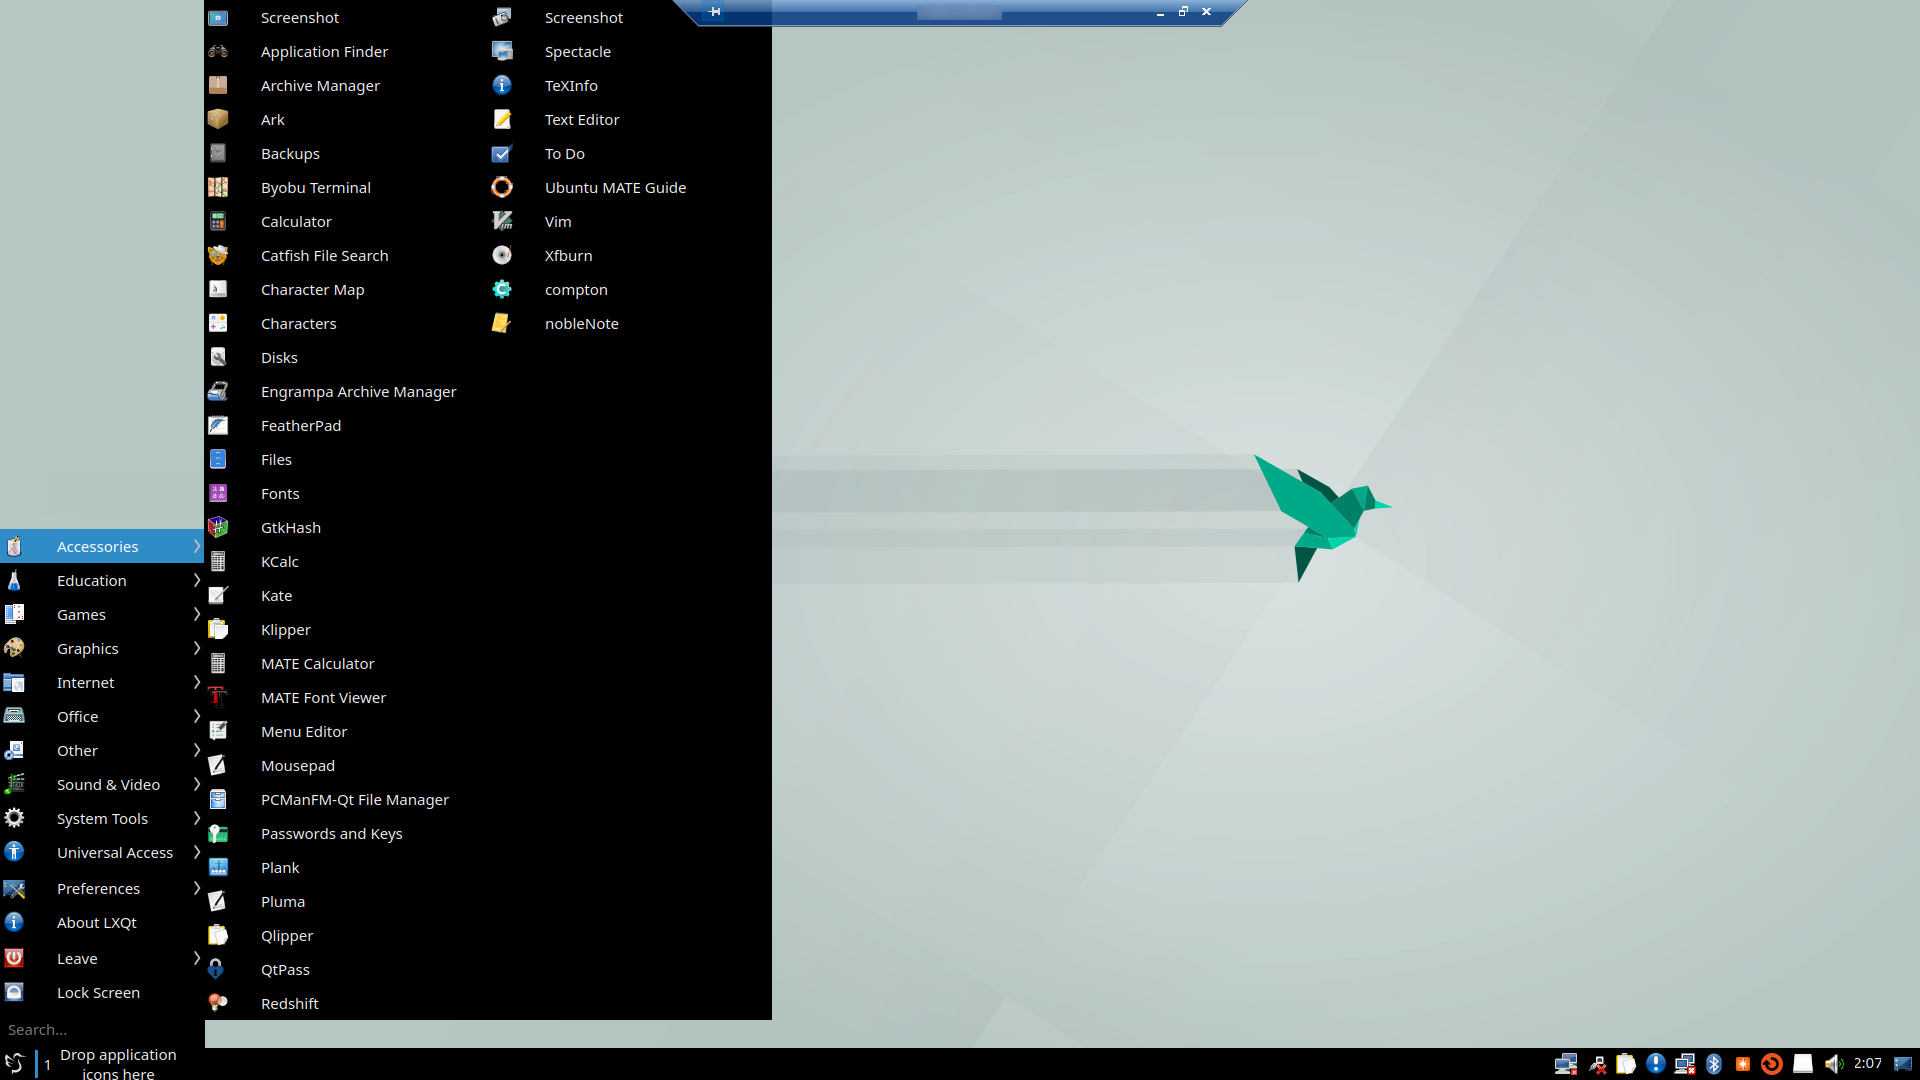
Task: Open the Plank dock entry
Action: [x=346, y=868]
